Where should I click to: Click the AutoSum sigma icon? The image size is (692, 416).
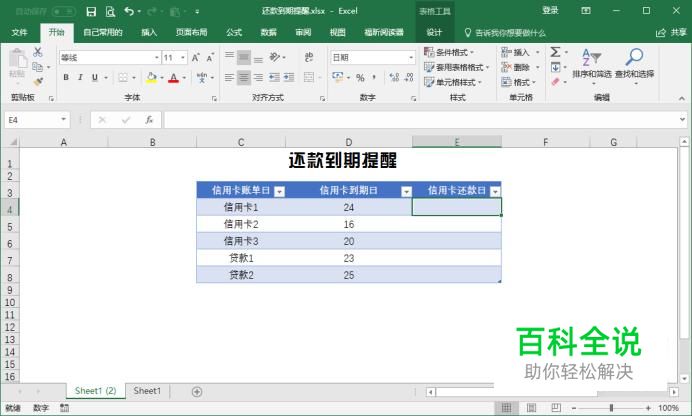pyautogui.click(x=555, y=52)
